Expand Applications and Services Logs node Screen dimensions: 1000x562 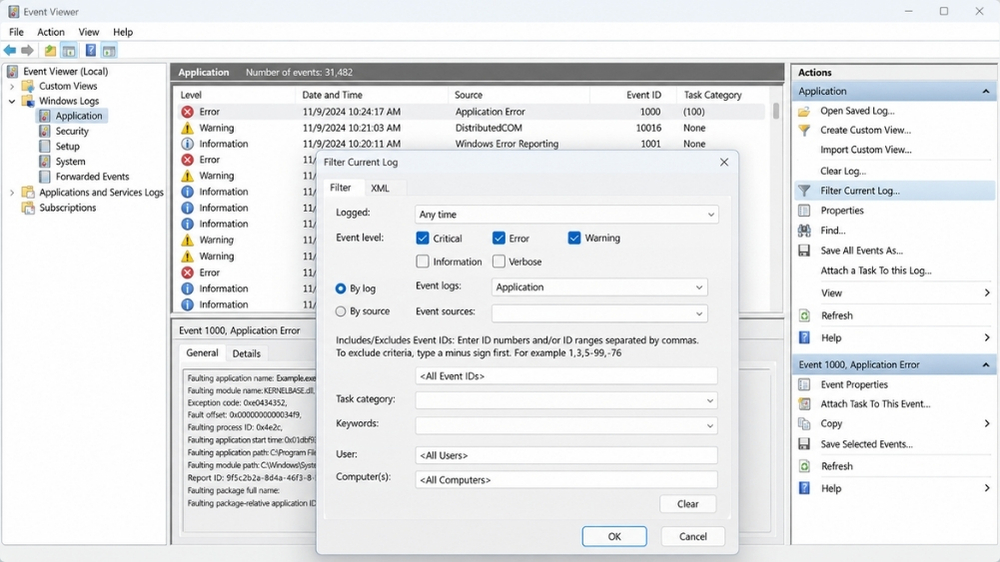tap(11, 193)
